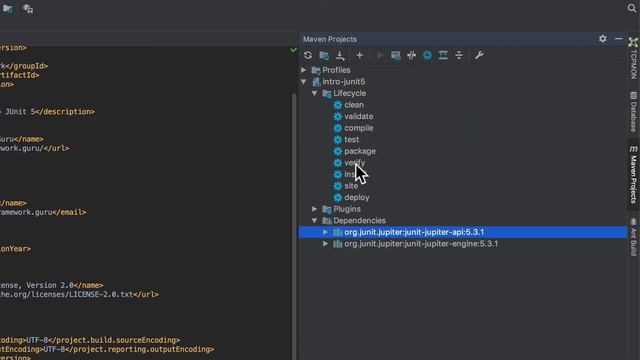Screen dimensions: 640x360
Task: Expand junit-jupiter-engine:5.3.1 dependency arrow
Action: (x=325, y=244)
